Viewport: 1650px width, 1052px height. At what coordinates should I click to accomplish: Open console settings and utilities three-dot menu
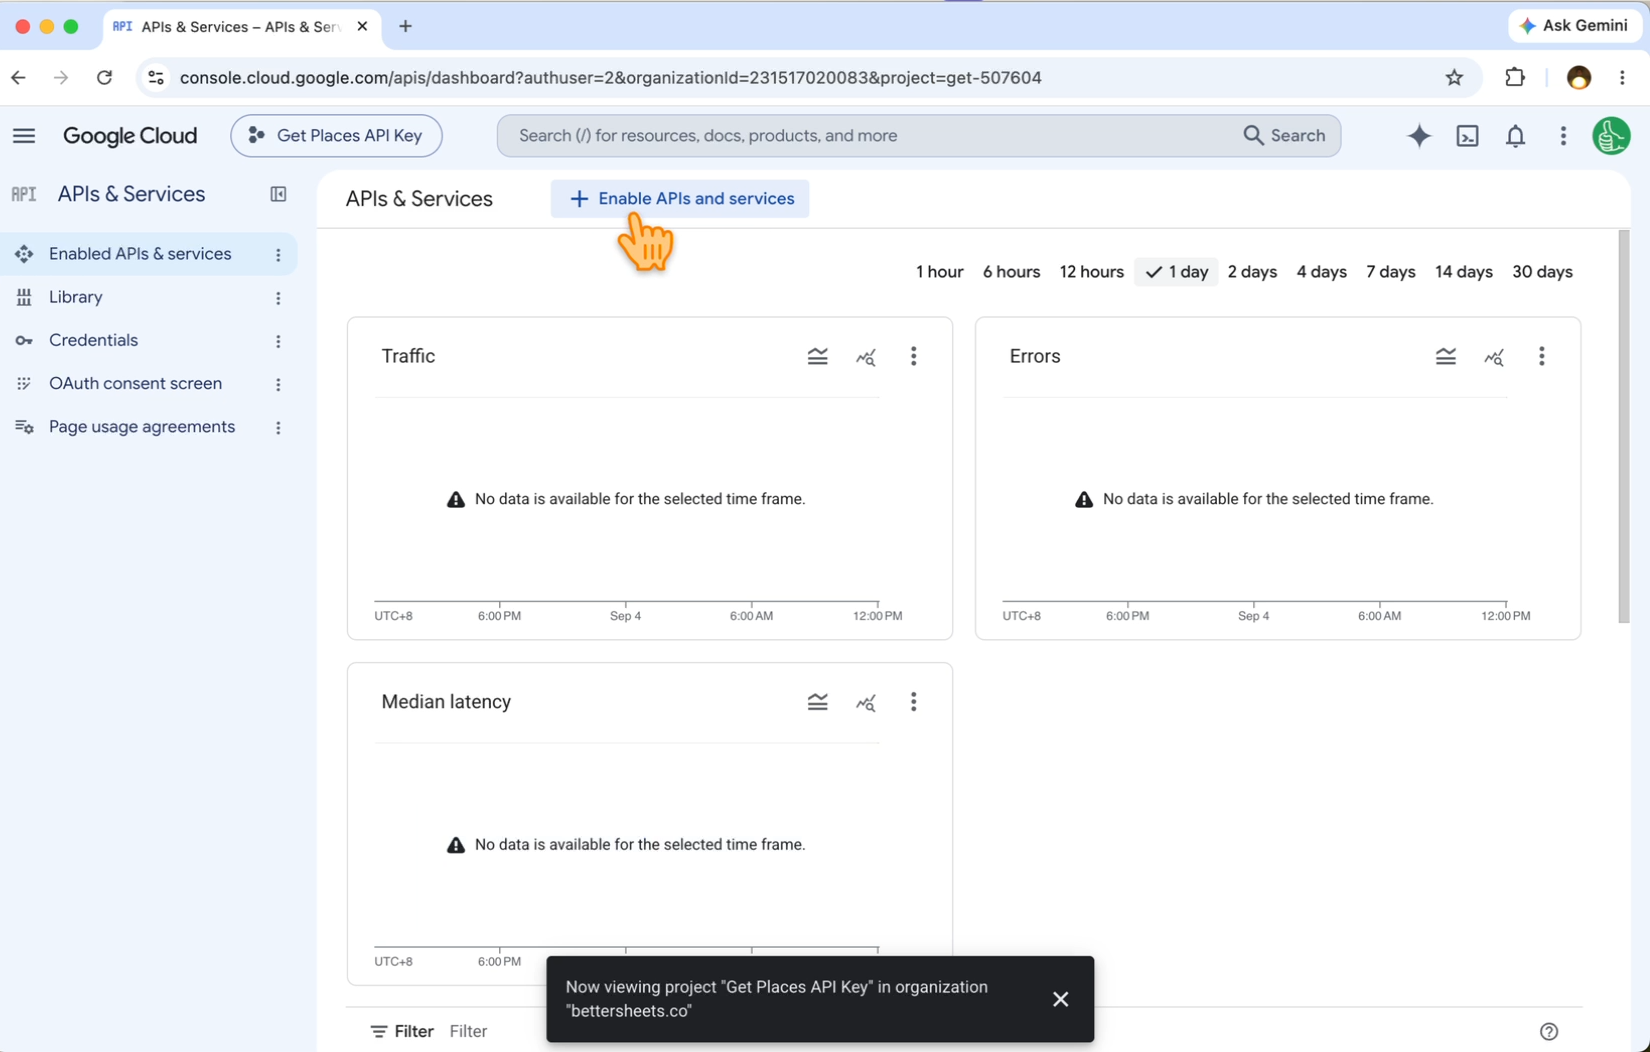tap(1563, 136)
